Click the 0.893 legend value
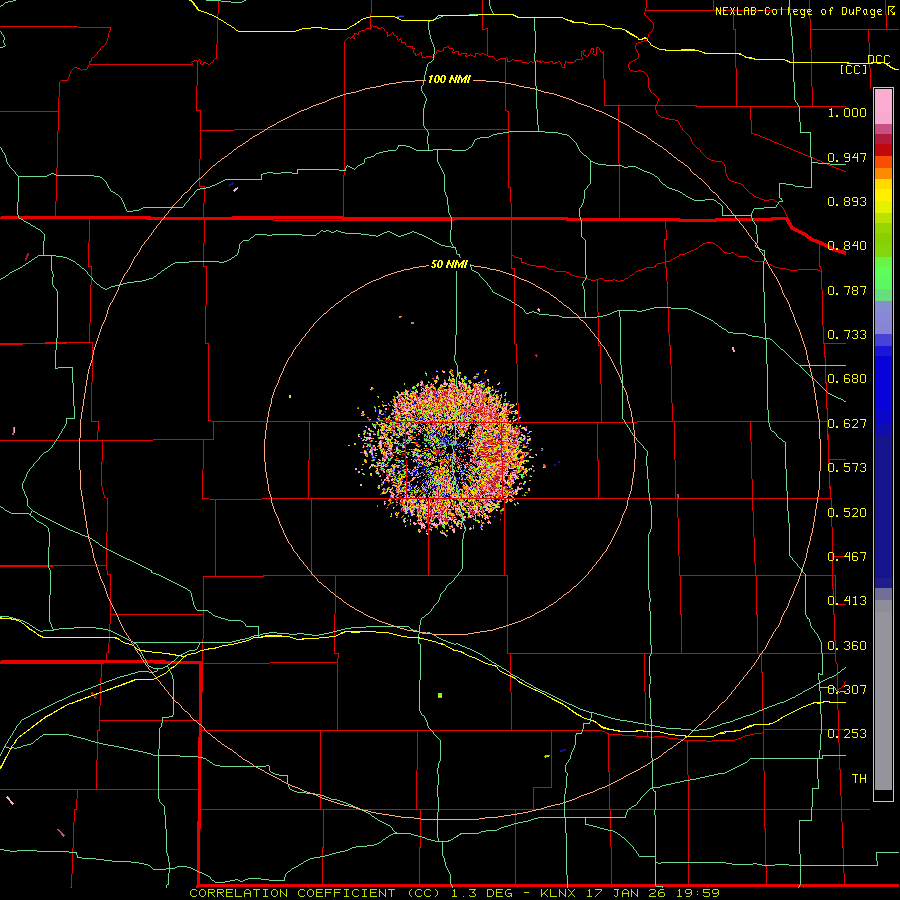Screen dimensions: 900x900 pyautogui.click(x=847, y=201)
